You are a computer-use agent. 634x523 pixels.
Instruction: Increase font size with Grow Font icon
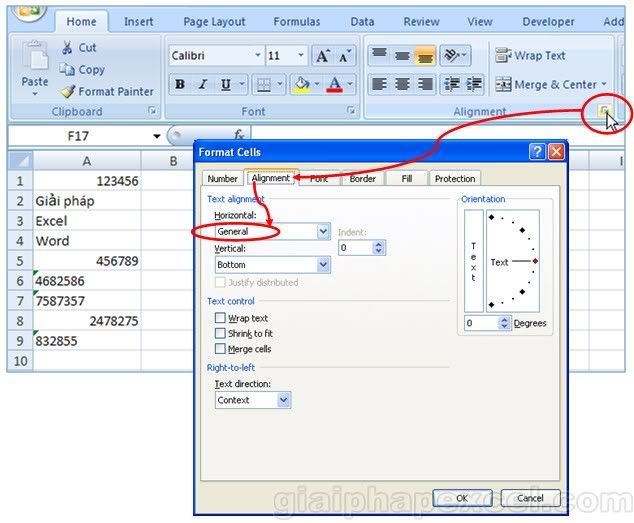click(x=323, y=56)
